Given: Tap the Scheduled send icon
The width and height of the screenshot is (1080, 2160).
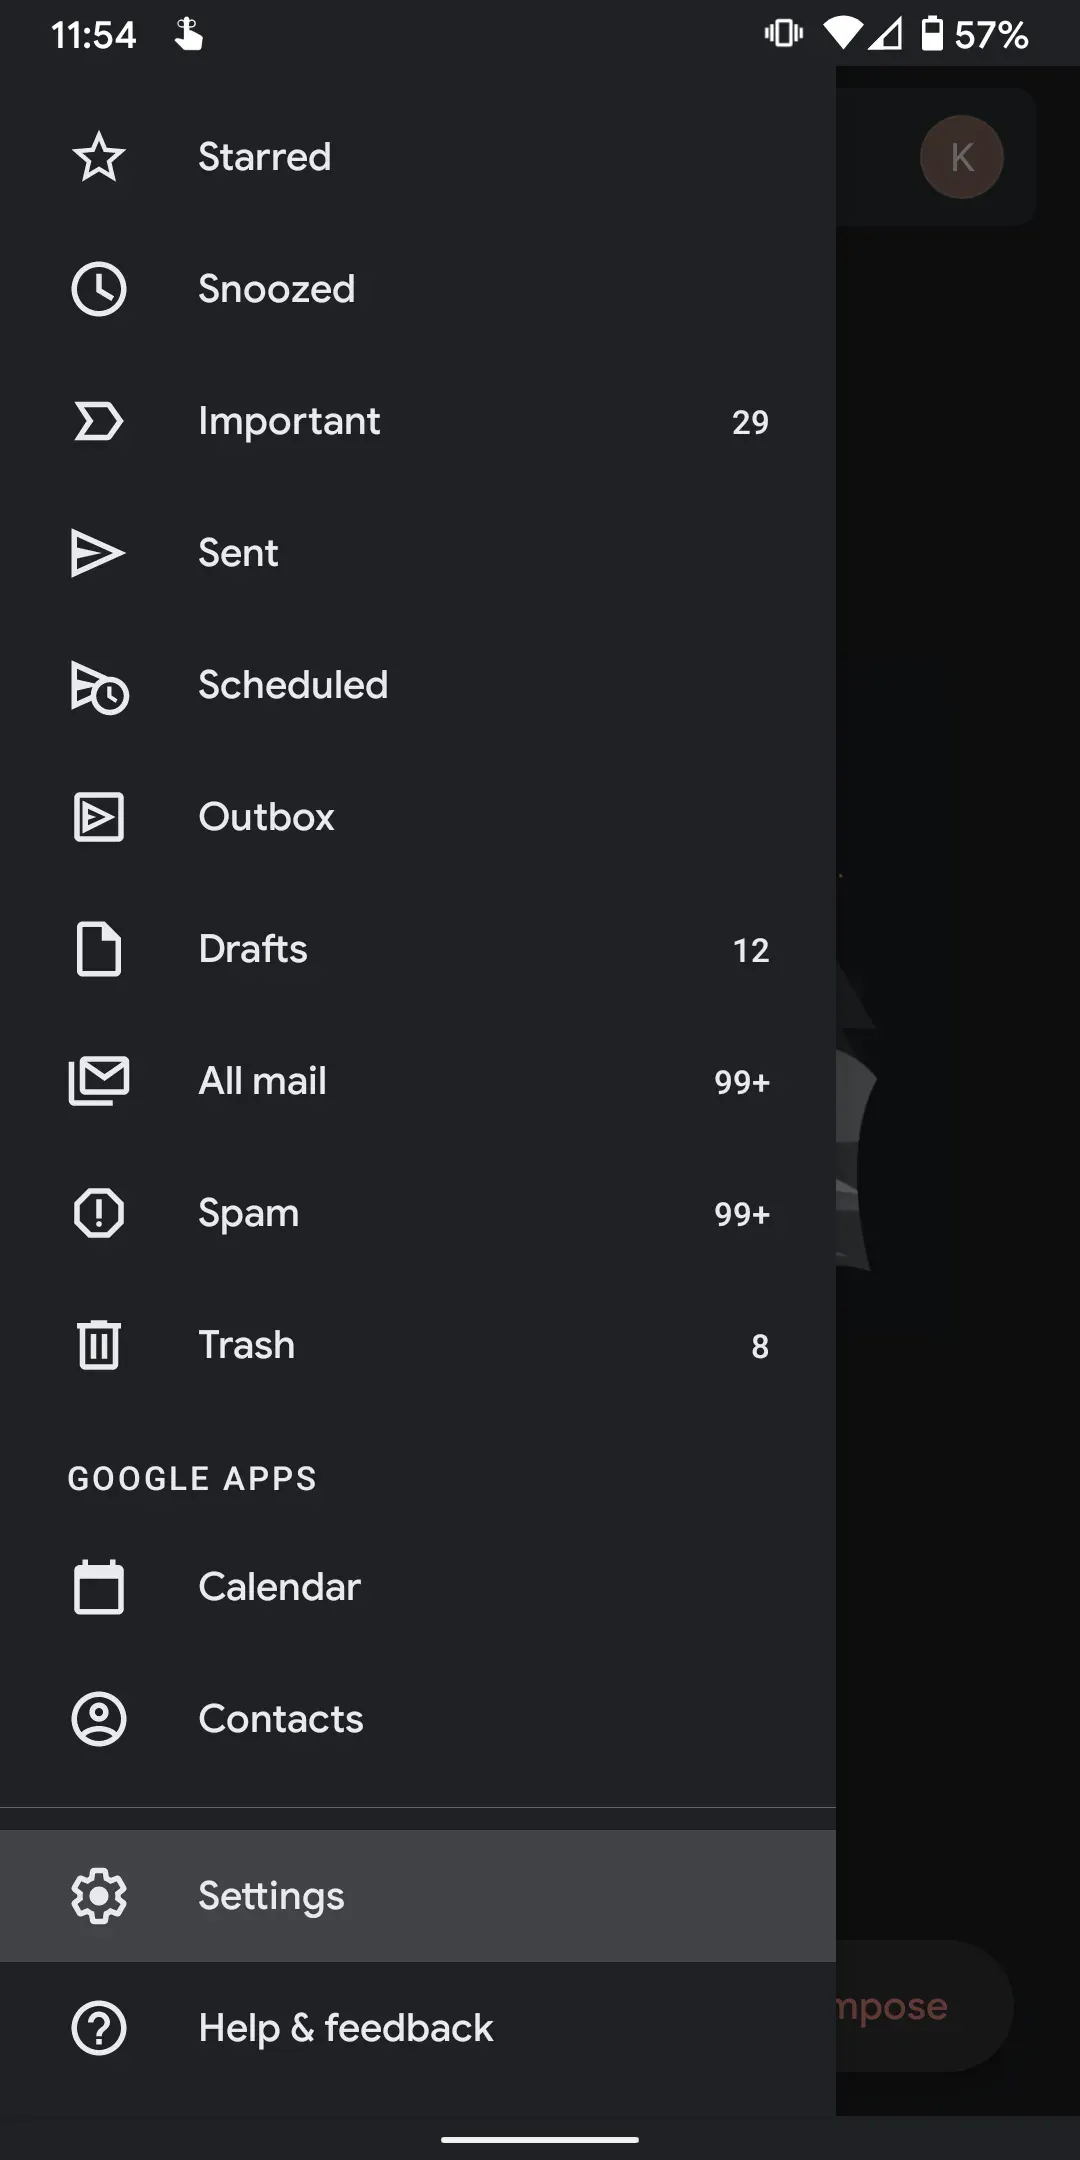Looking at the screenshot, I should pyautogui.click(x=98, y=686).
